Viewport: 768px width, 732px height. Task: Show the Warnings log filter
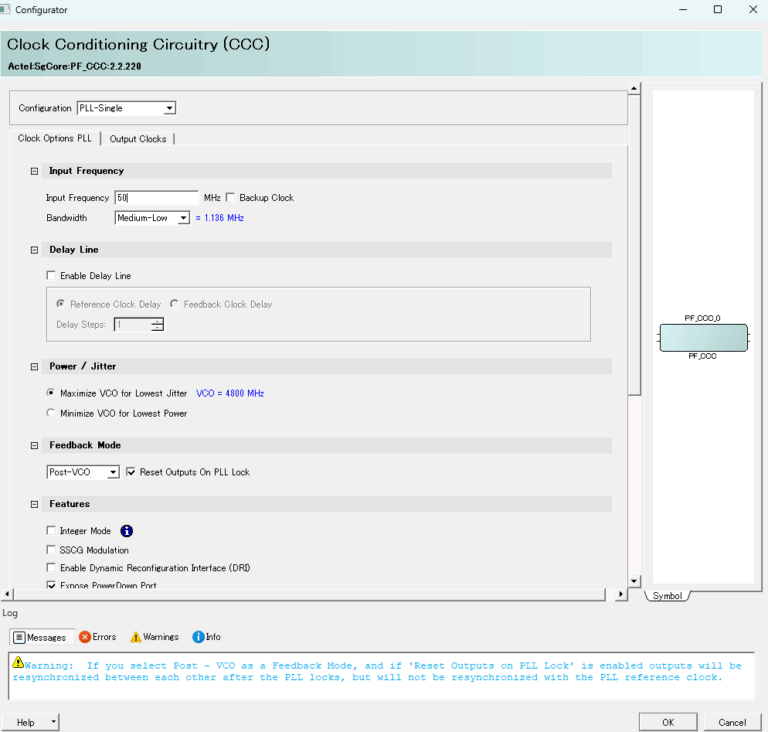click(154, 637)
